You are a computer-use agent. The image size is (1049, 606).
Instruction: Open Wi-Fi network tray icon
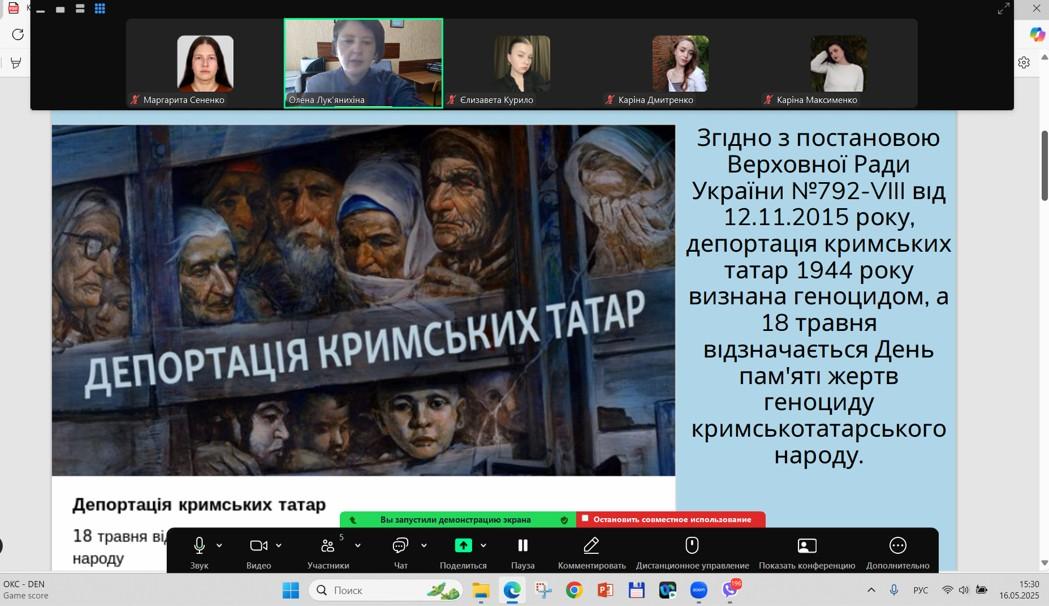click(947, 590)
